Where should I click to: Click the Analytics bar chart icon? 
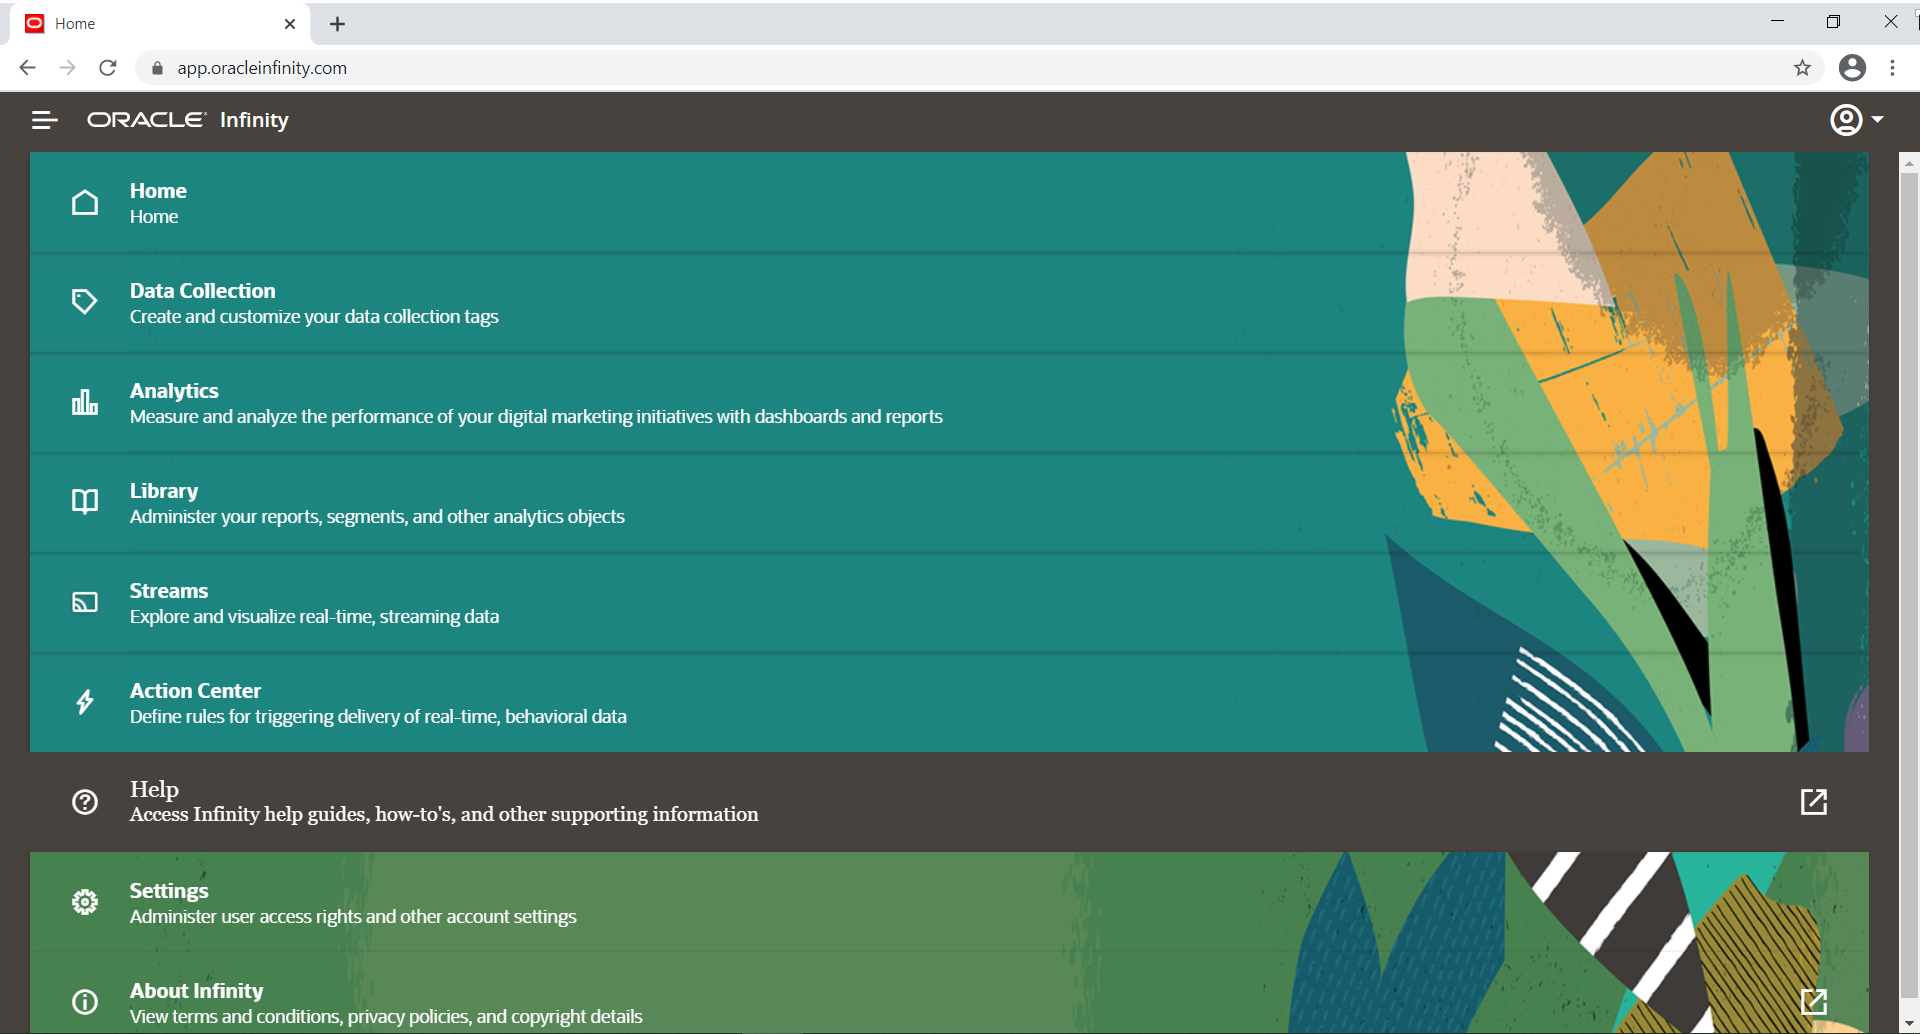click(x=85, y=402)
